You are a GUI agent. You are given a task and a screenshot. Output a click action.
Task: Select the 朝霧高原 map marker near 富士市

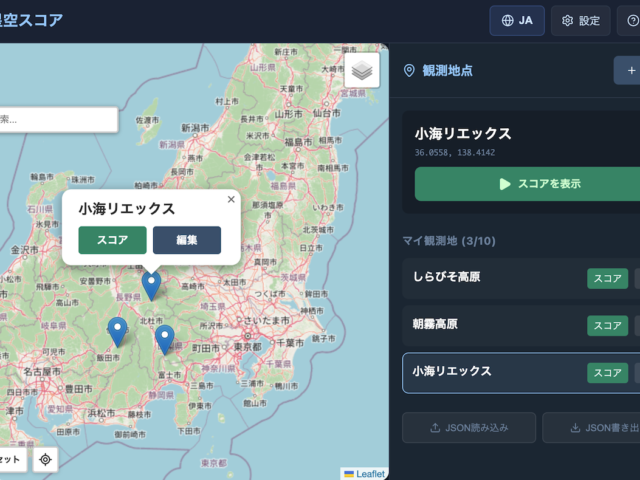tap(165, 339)
